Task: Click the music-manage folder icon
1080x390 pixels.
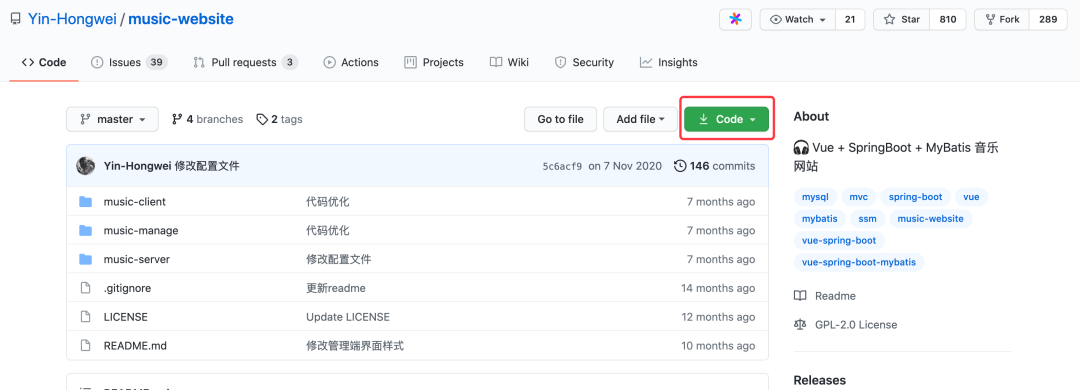Action: [85, 230]
